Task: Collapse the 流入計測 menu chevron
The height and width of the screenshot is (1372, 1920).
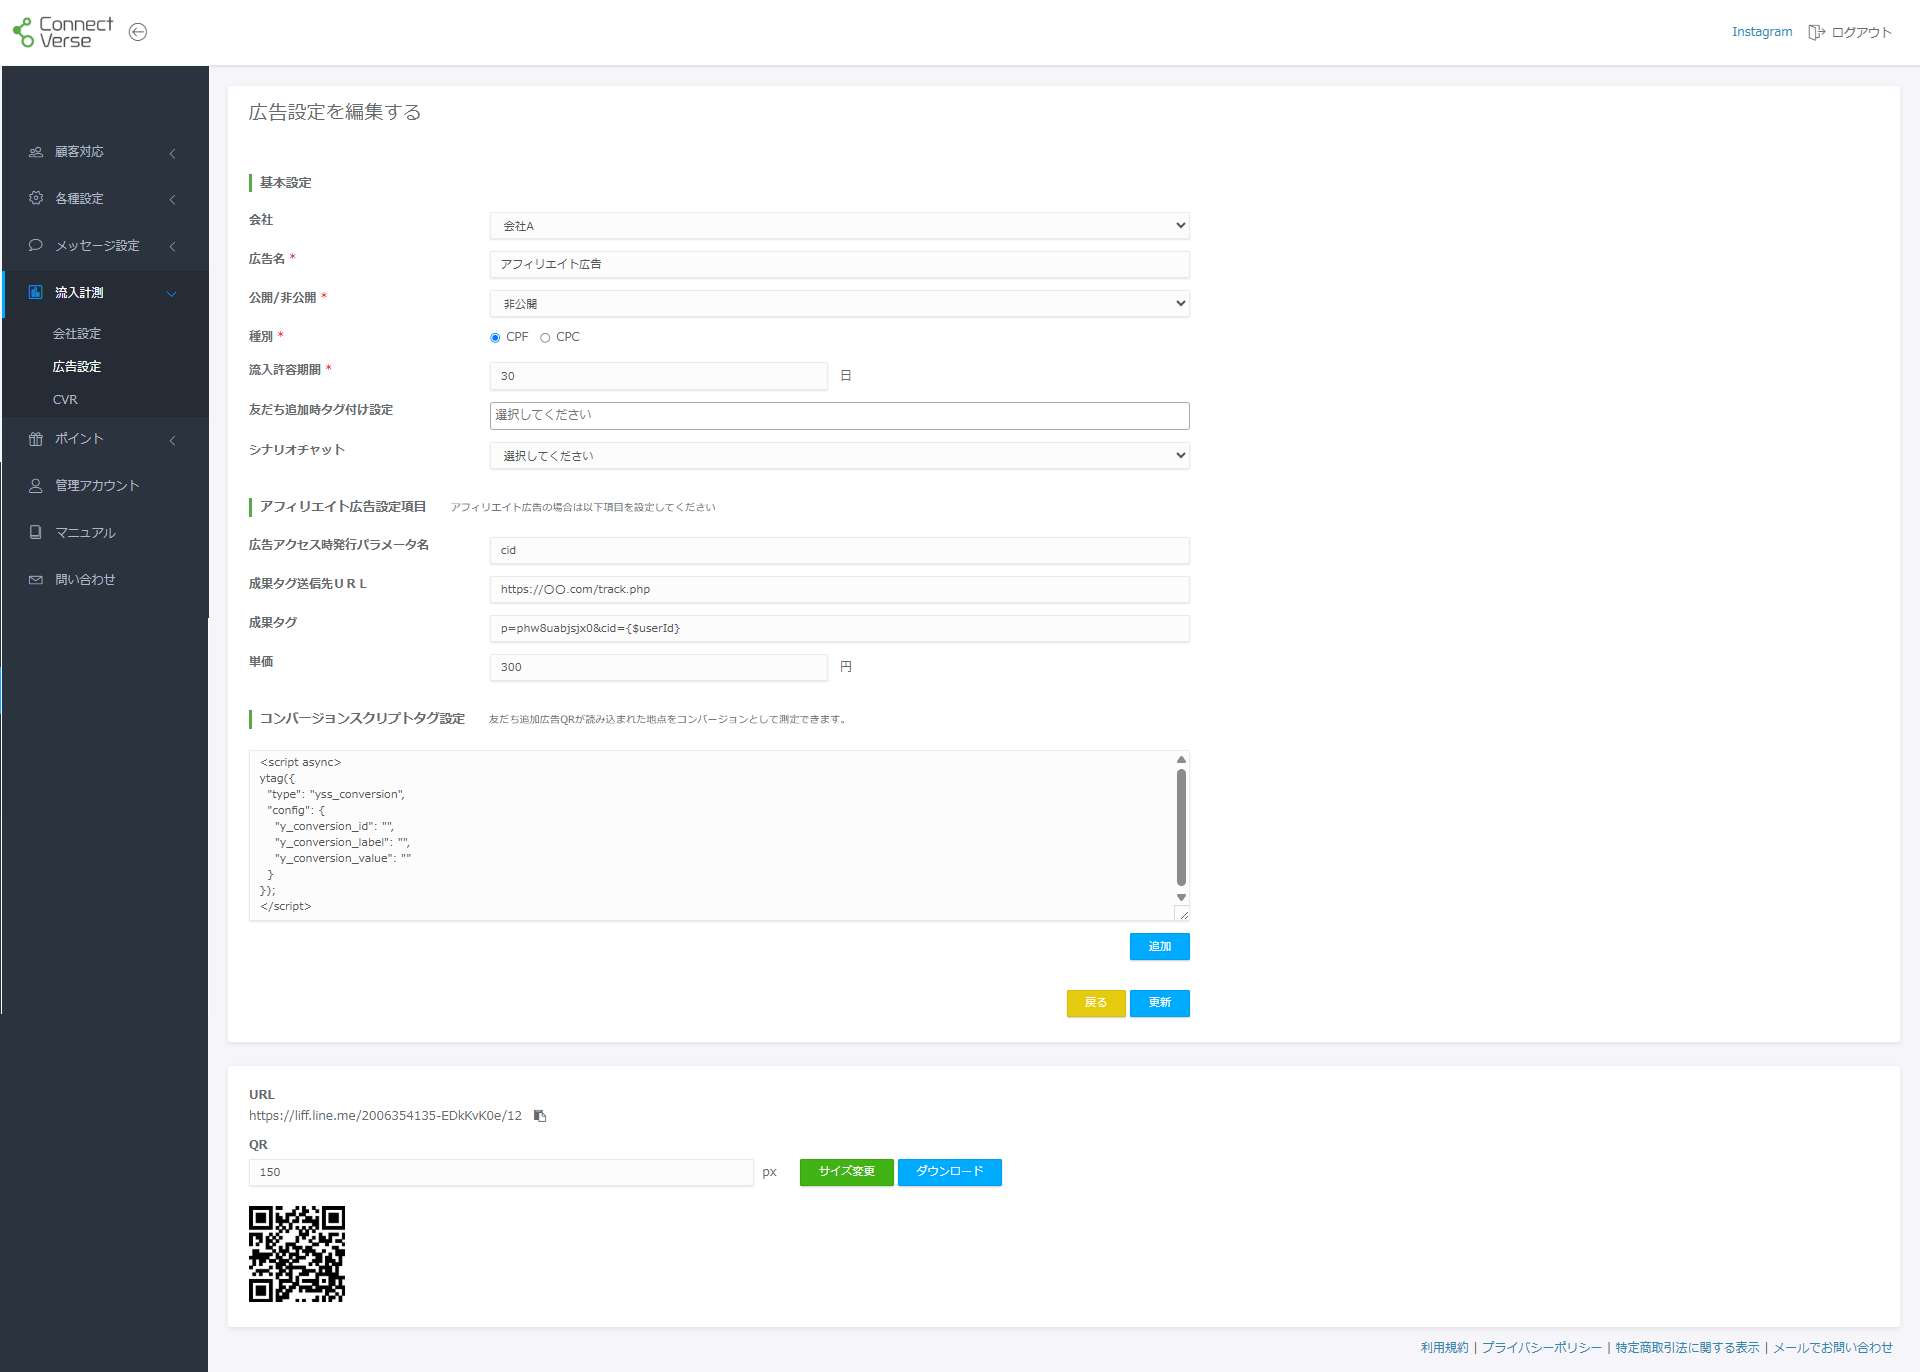Action: [172, 293]
